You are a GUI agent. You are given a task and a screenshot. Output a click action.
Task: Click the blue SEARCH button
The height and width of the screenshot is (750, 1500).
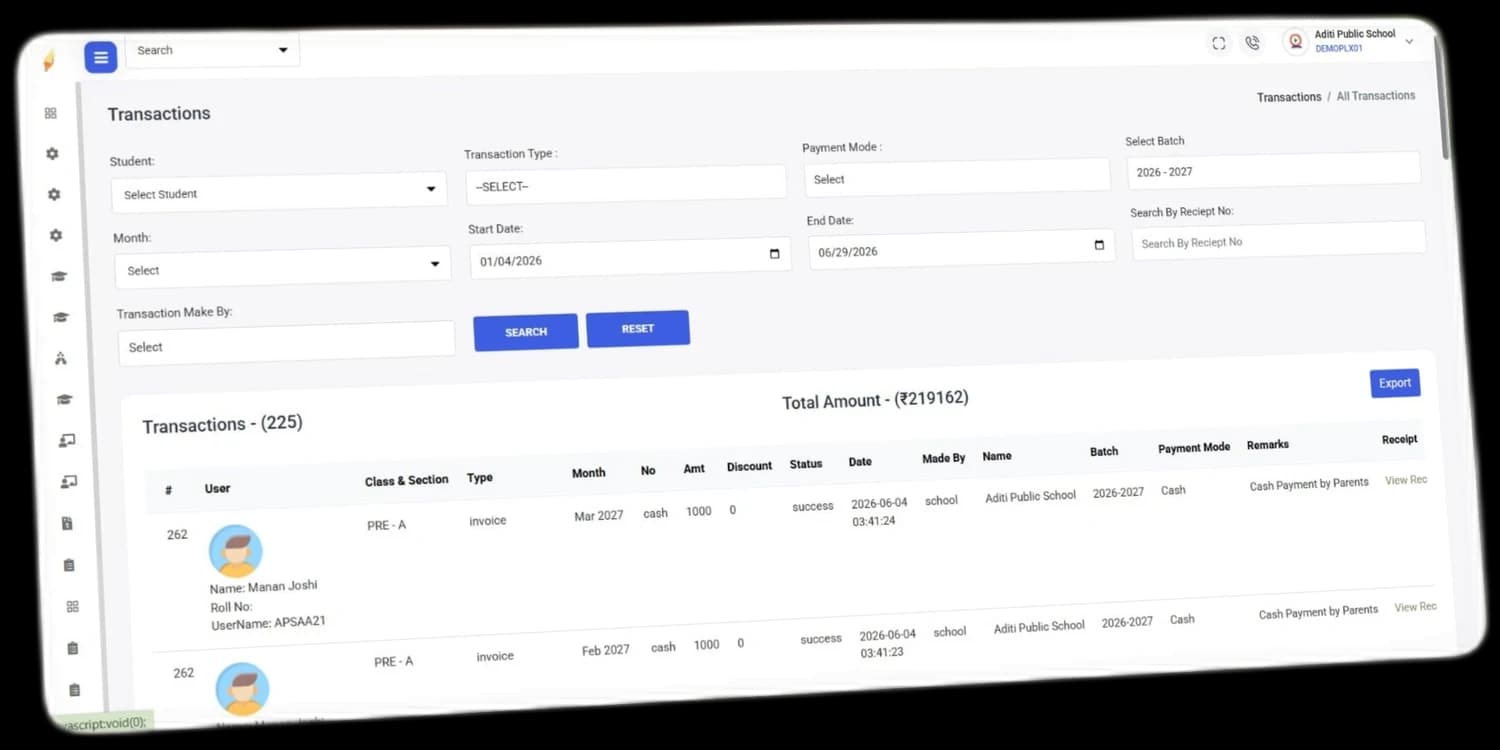526,332
